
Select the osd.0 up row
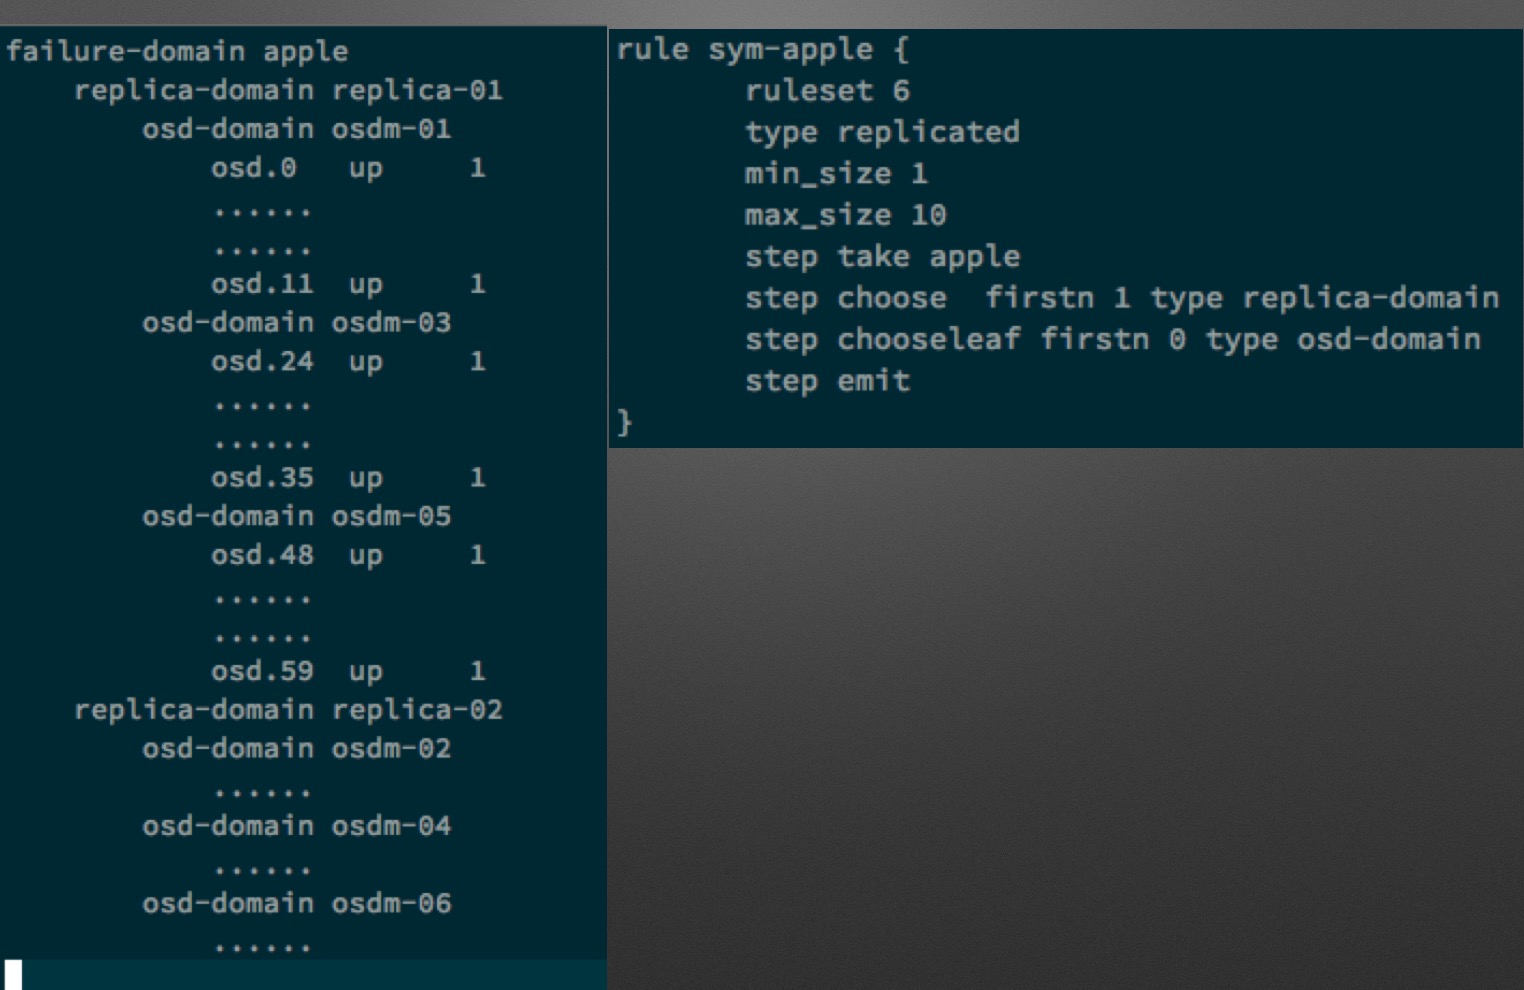pyautogui.click(x=348, y=168)
